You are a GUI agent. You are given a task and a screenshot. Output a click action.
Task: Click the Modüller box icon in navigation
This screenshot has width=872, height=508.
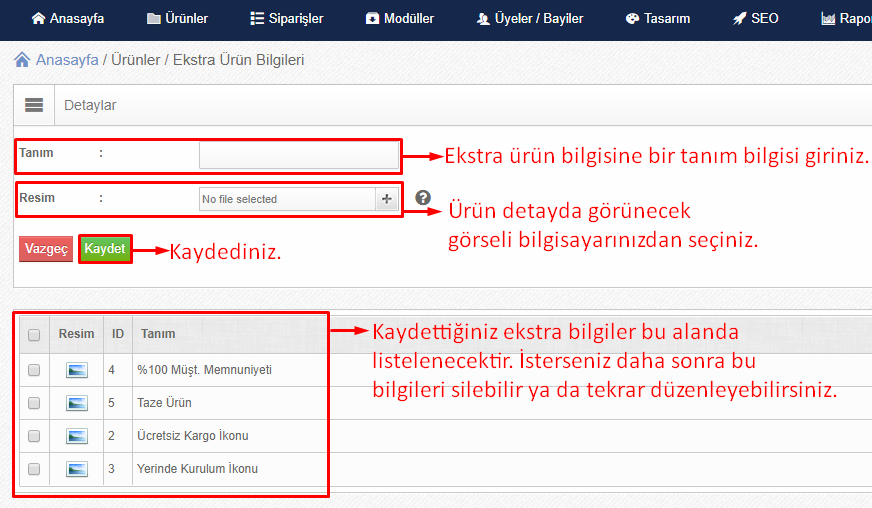[x=372, y=18]
